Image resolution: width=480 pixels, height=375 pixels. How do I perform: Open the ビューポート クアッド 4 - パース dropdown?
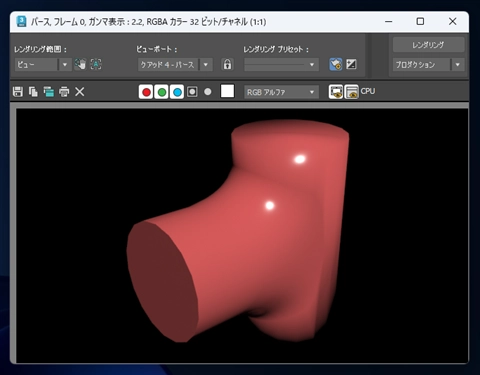click(x=175, y=64)
